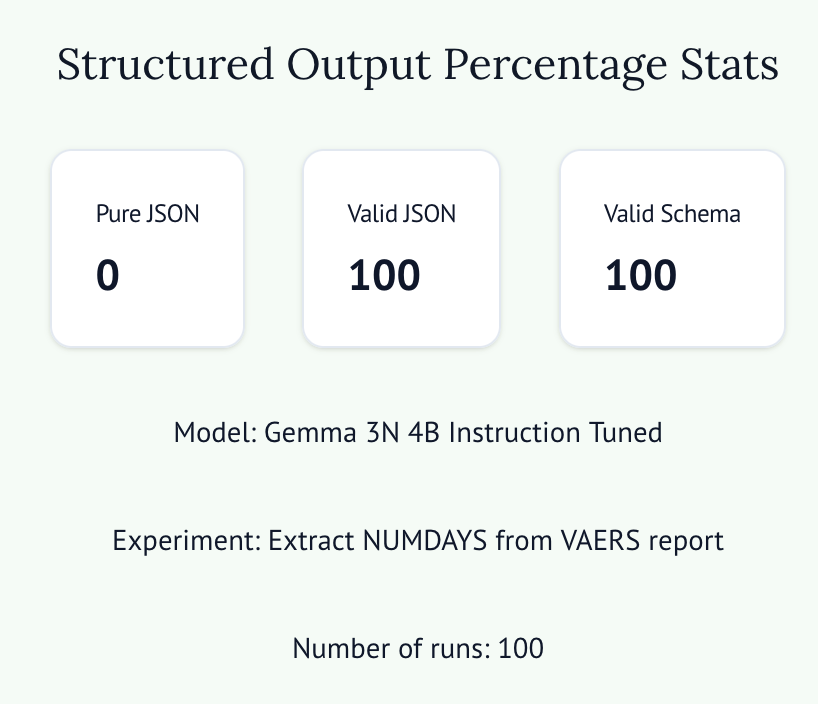Click the word VAERS in experiment line
Image resolution: width=818 pixels, height=704 pixels.
(x=600, y=540)
